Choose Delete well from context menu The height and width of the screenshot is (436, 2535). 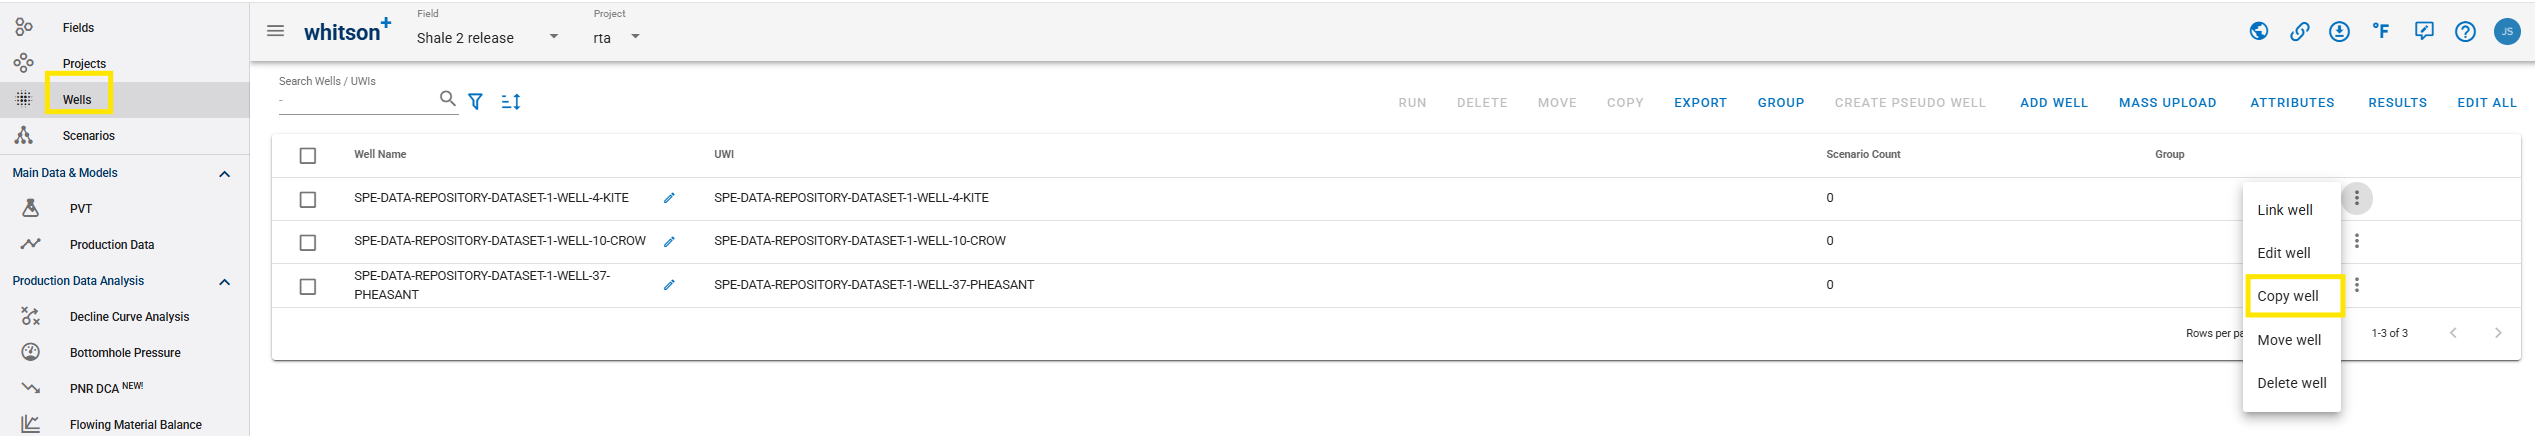point(2291,383)
